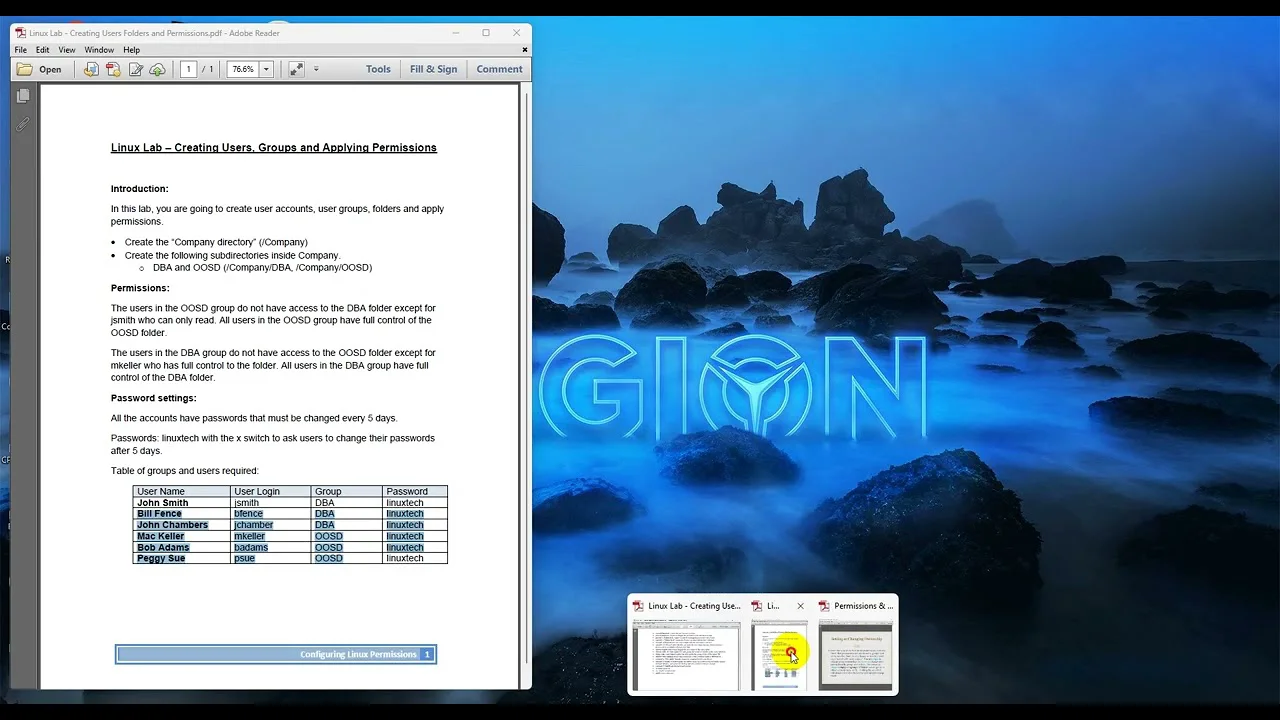Click the Open label in the toolbar
The width and height of the screenshot is (1280, 720).
(50, 70)
